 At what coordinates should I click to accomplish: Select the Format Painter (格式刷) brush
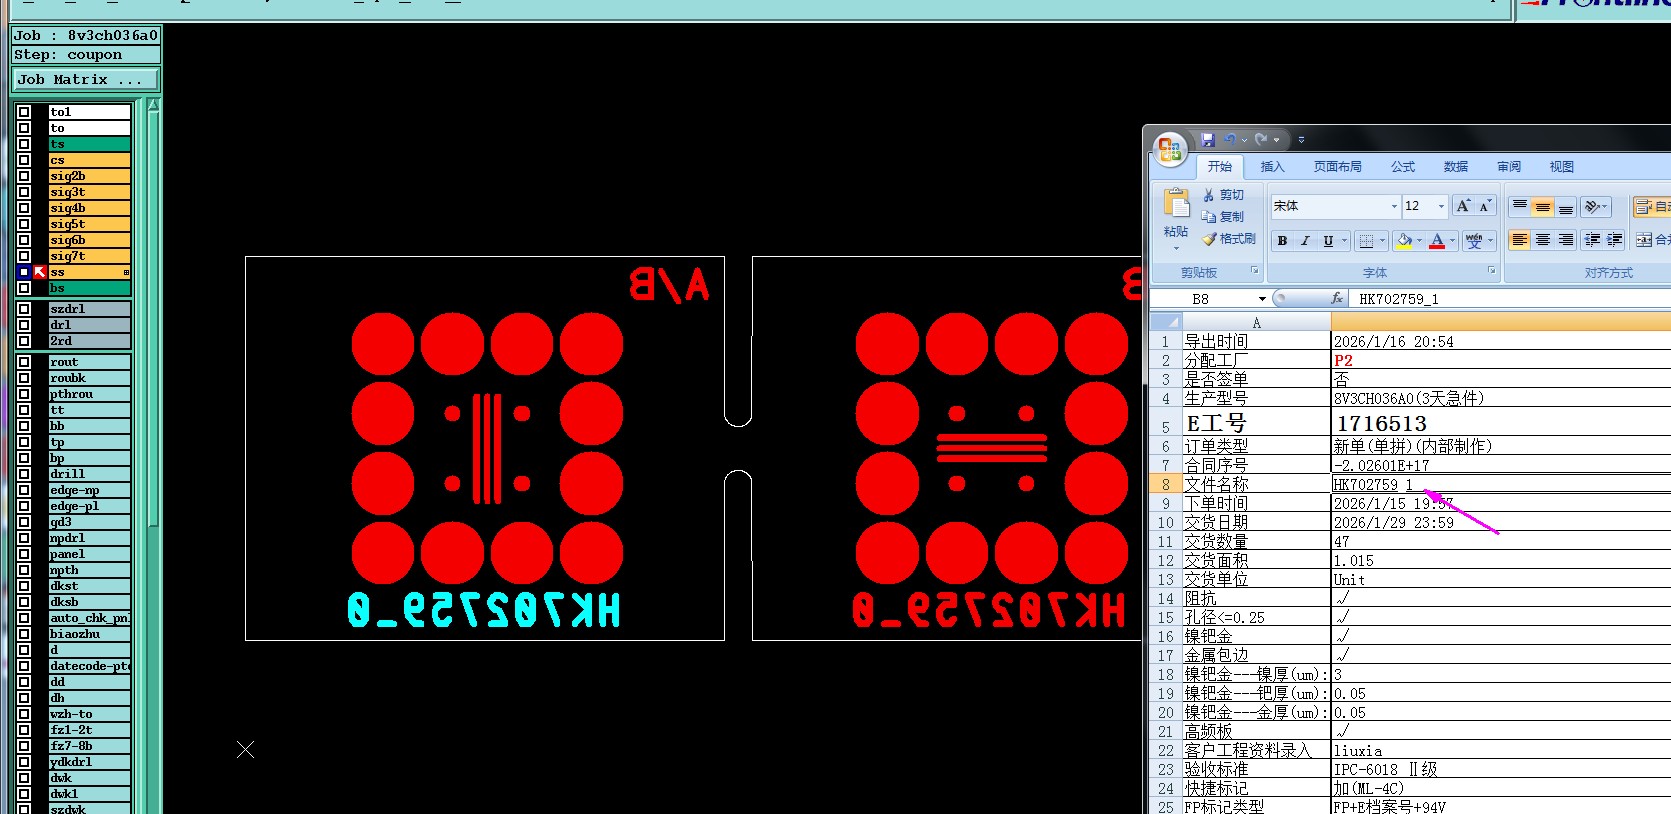[1209, 239]
